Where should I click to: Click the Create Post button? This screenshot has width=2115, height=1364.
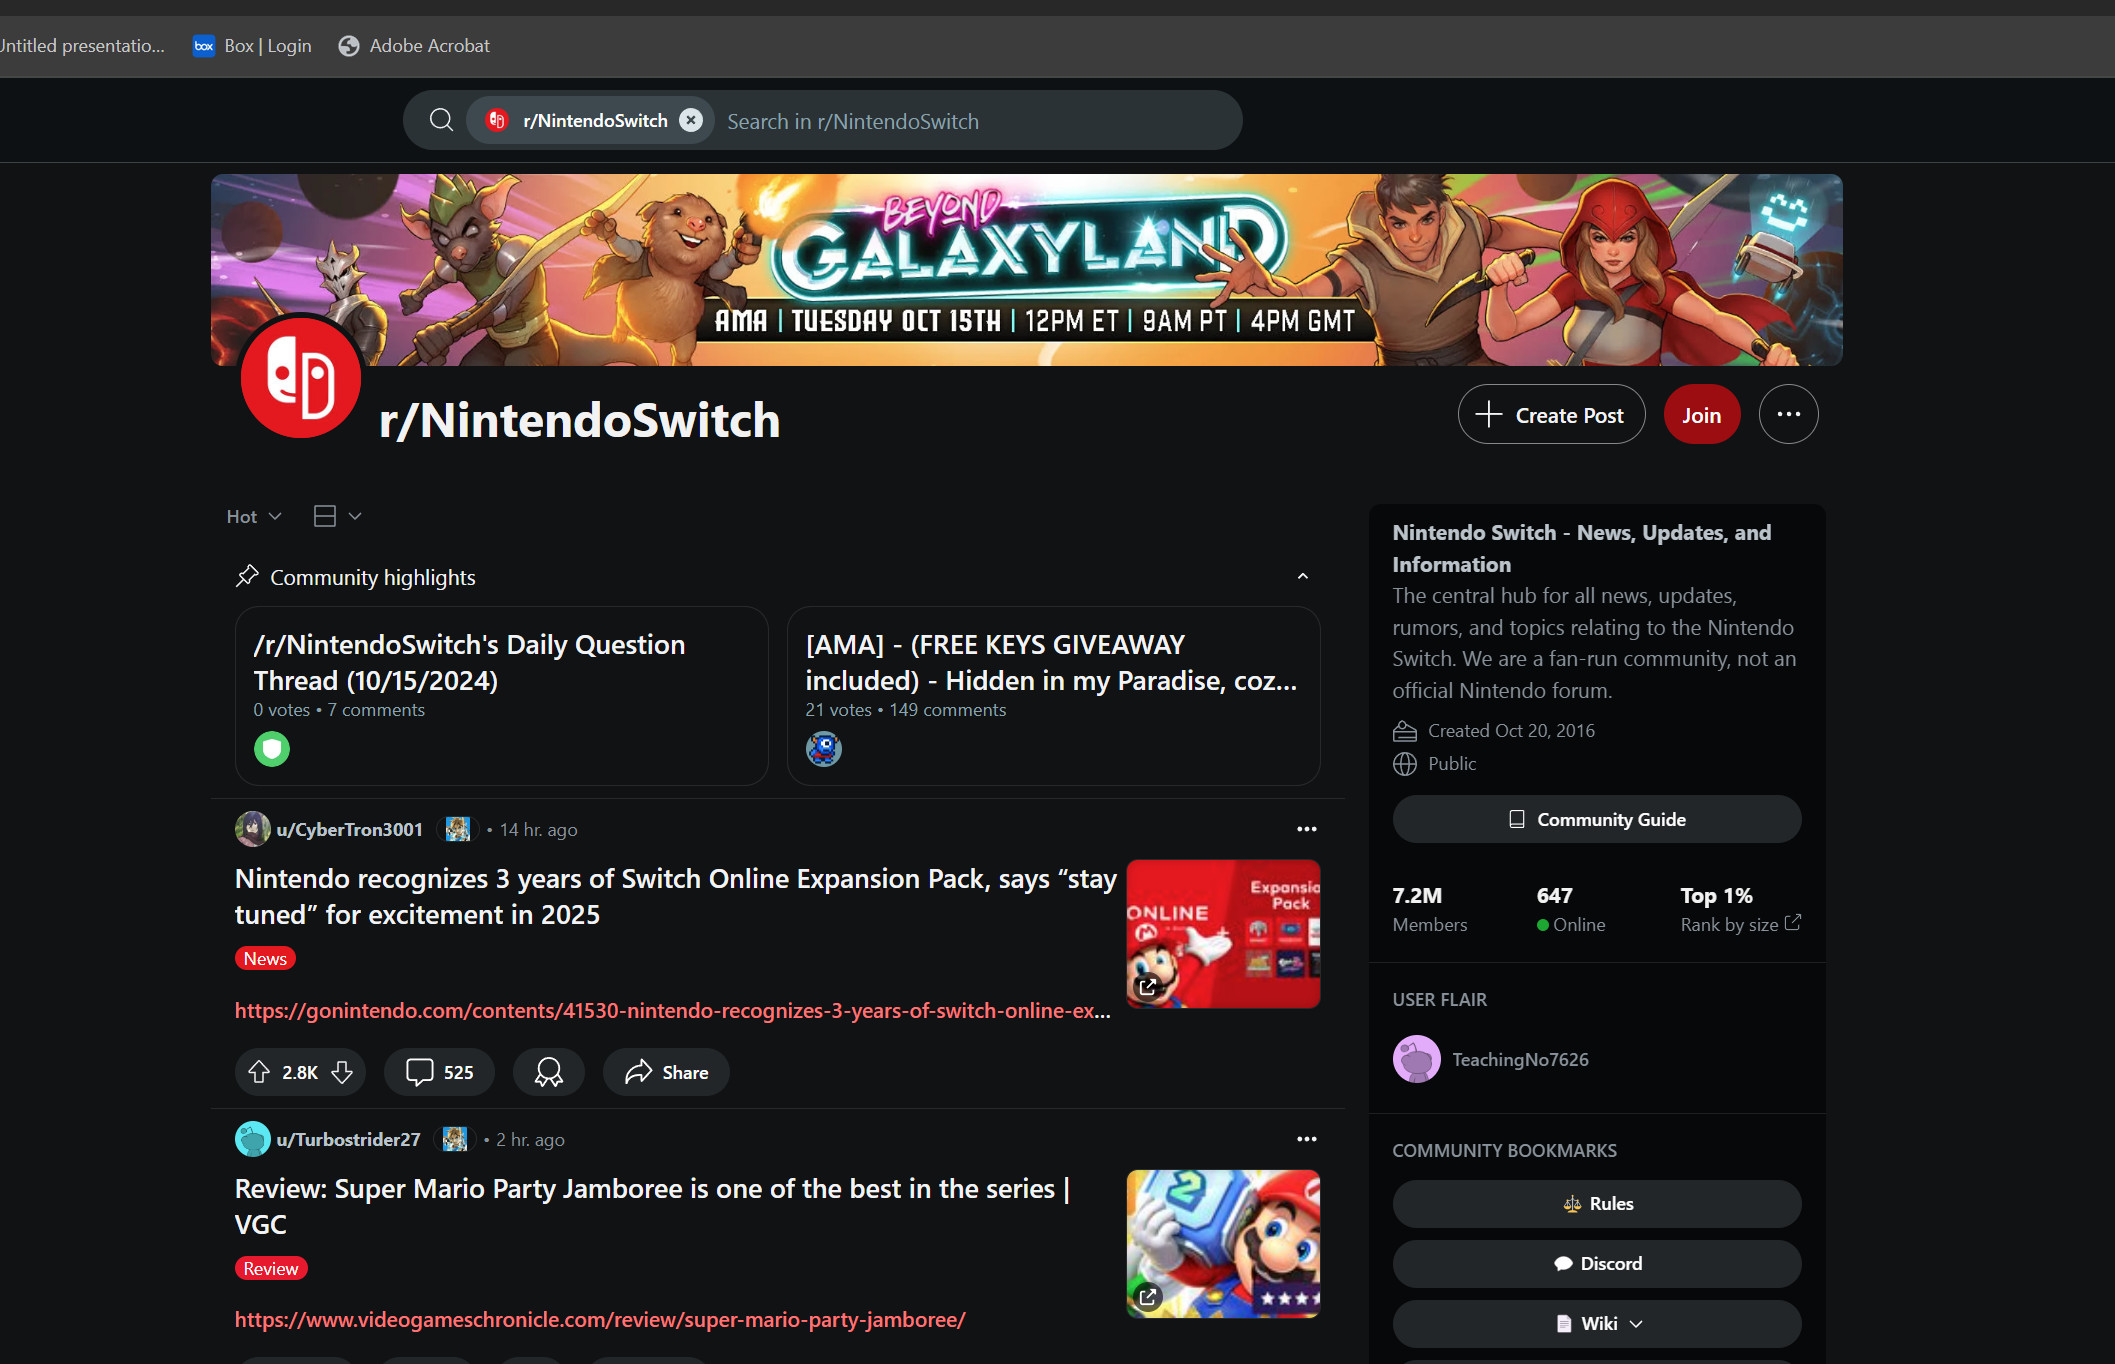tap(1551, 415)
